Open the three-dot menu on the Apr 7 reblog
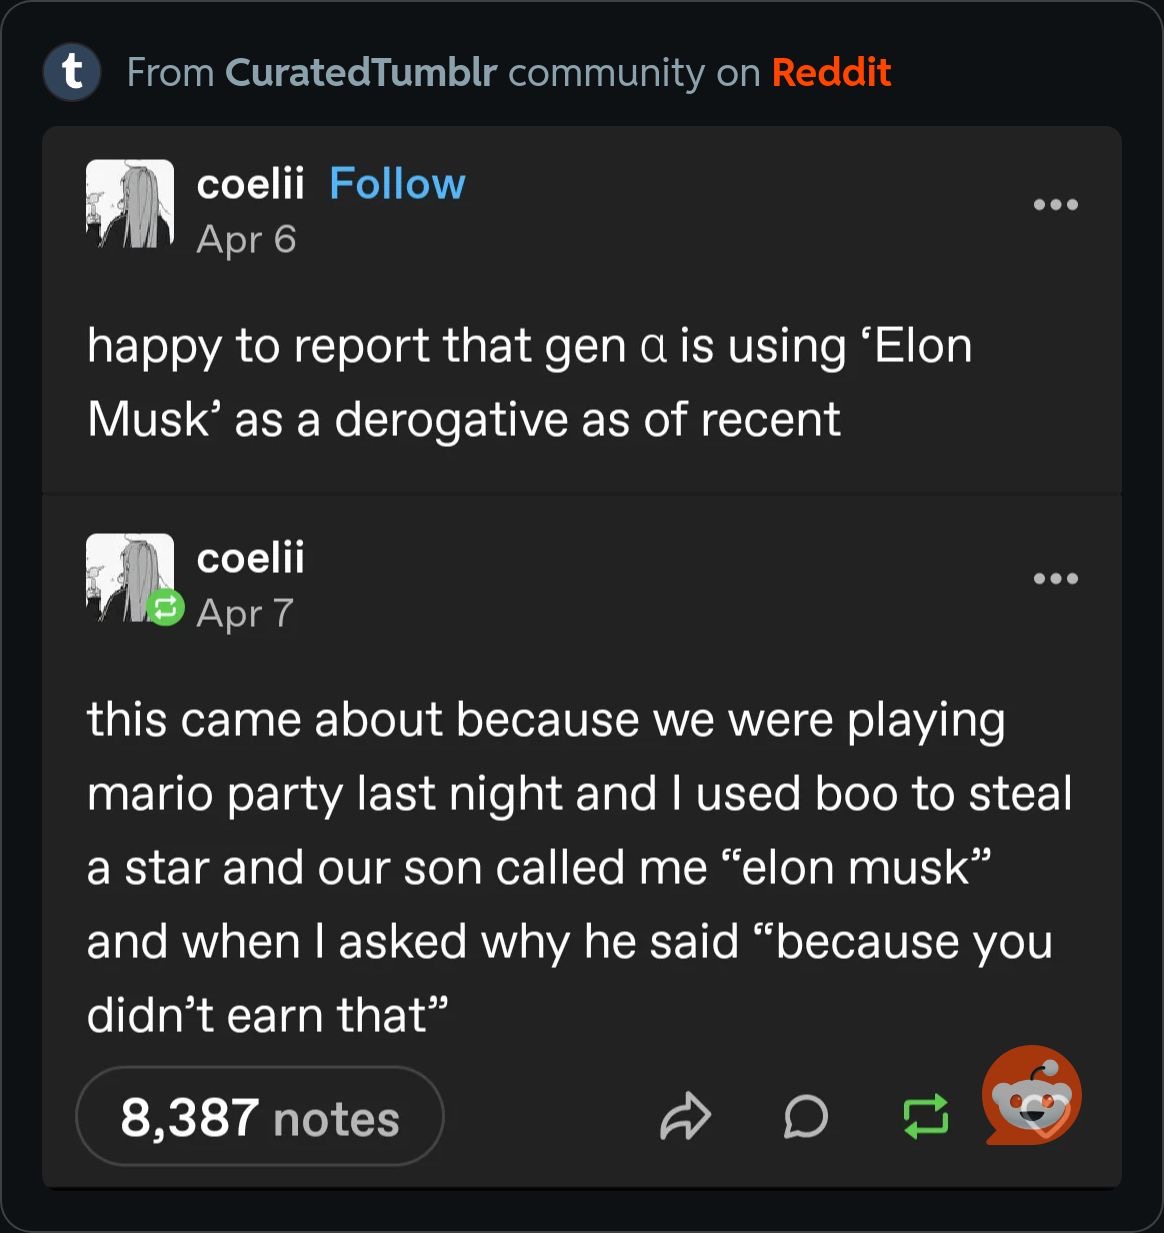This screenshot has height=1233, width=1164. coord(1056,579)
